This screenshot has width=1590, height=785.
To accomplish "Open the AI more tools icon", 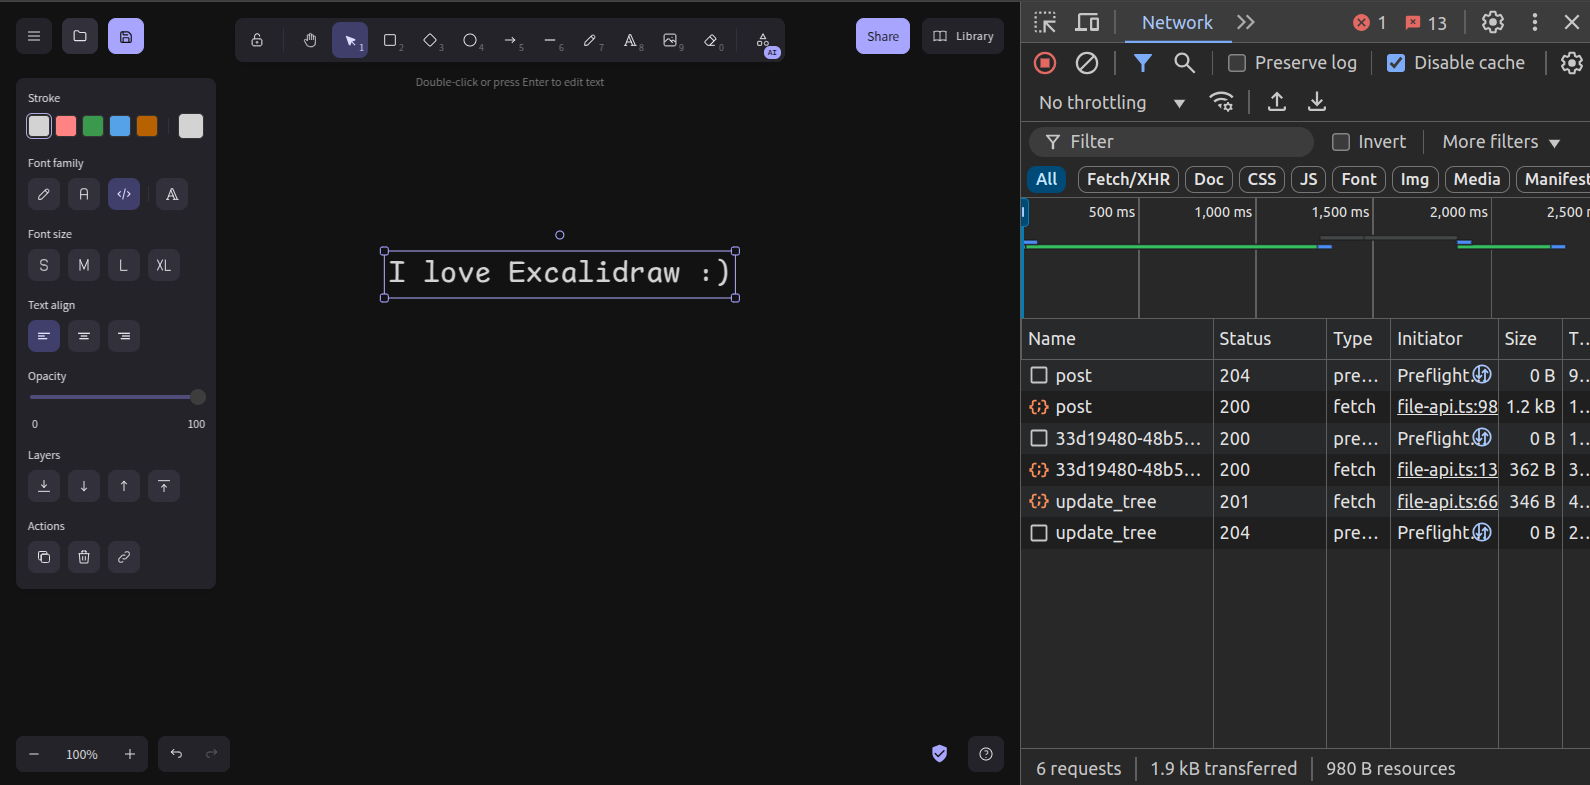I will click(763, 40).
